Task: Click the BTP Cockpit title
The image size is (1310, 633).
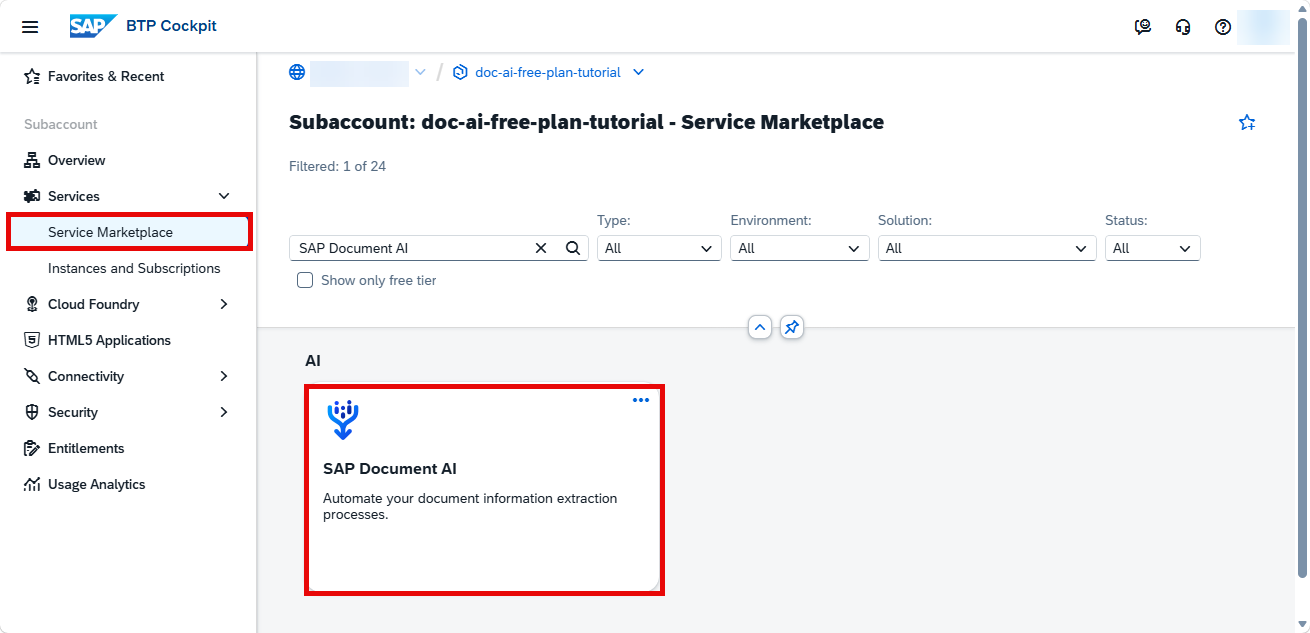Action: click(x=171, y=26)
